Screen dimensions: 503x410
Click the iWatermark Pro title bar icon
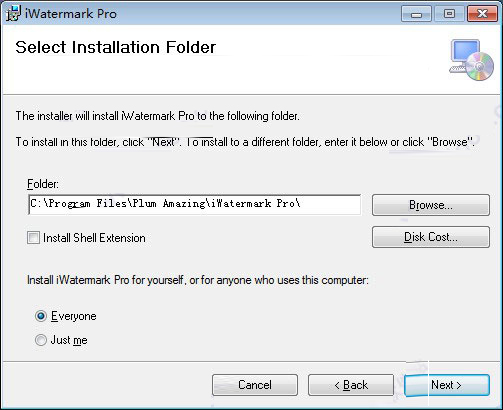point(13,13)
